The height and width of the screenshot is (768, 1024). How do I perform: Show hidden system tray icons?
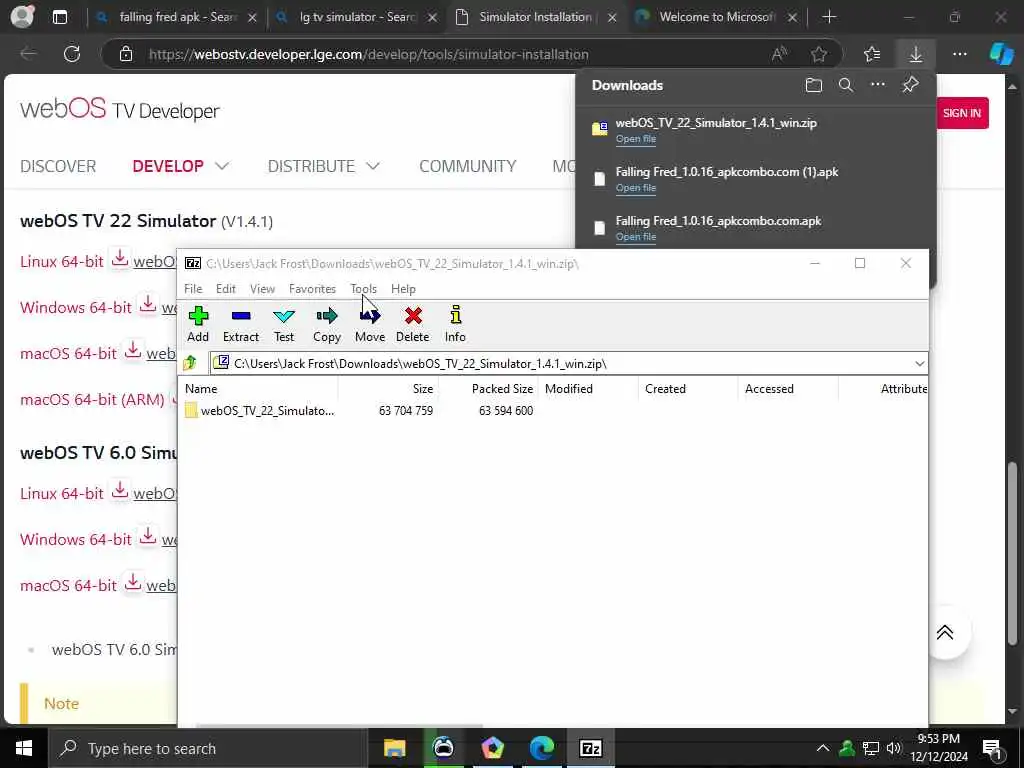click(823, 748)
